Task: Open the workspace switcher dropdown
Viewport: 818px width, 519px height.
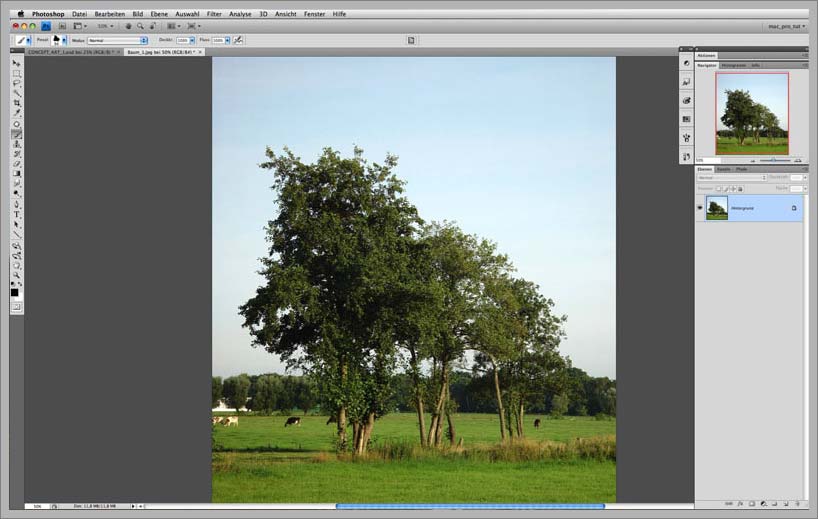Action: pos(787,26)
